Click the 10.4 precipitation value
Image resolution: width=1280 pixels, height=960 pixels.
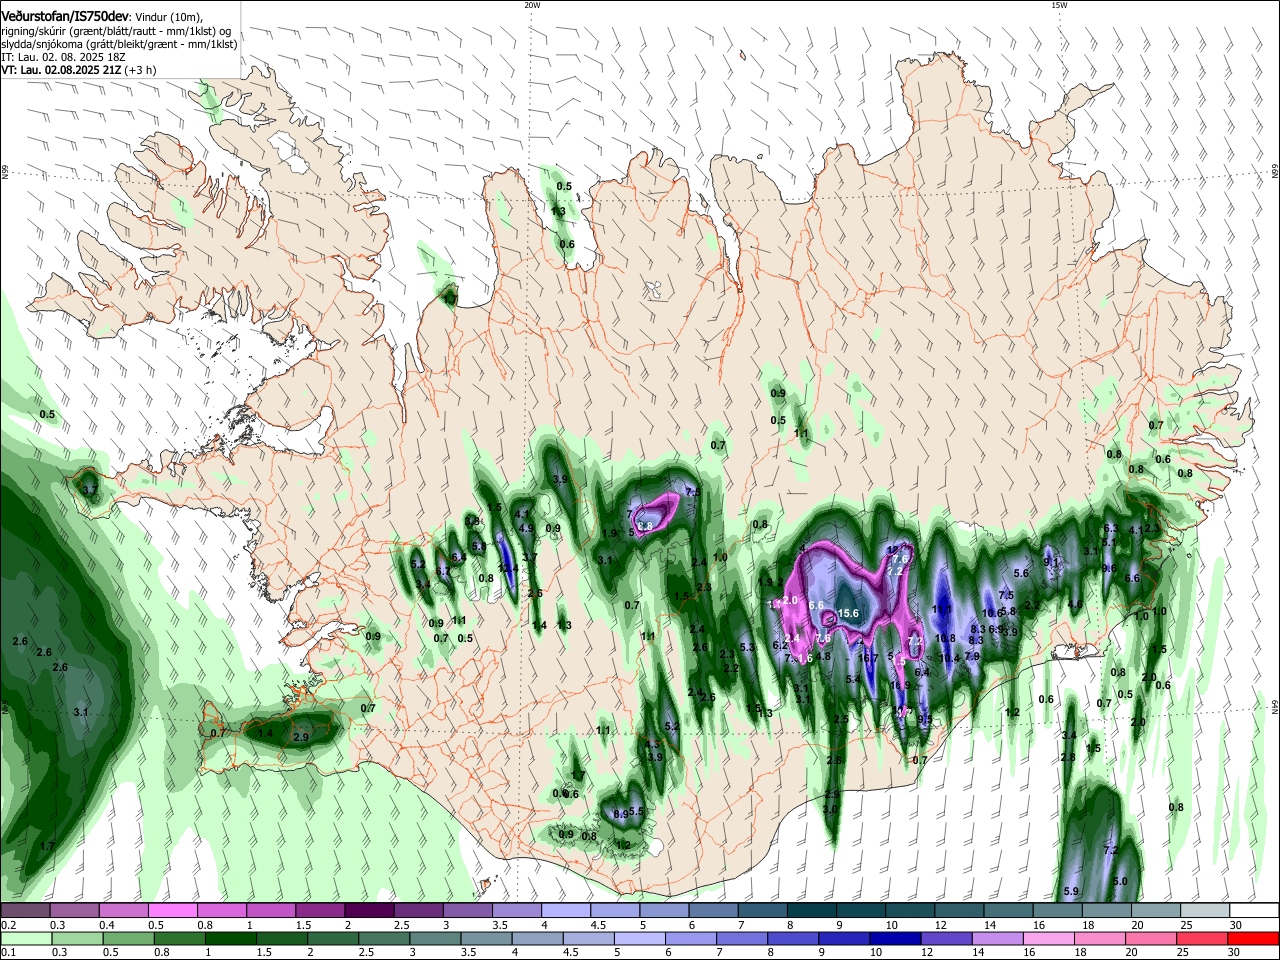click(x=950, y=658)
